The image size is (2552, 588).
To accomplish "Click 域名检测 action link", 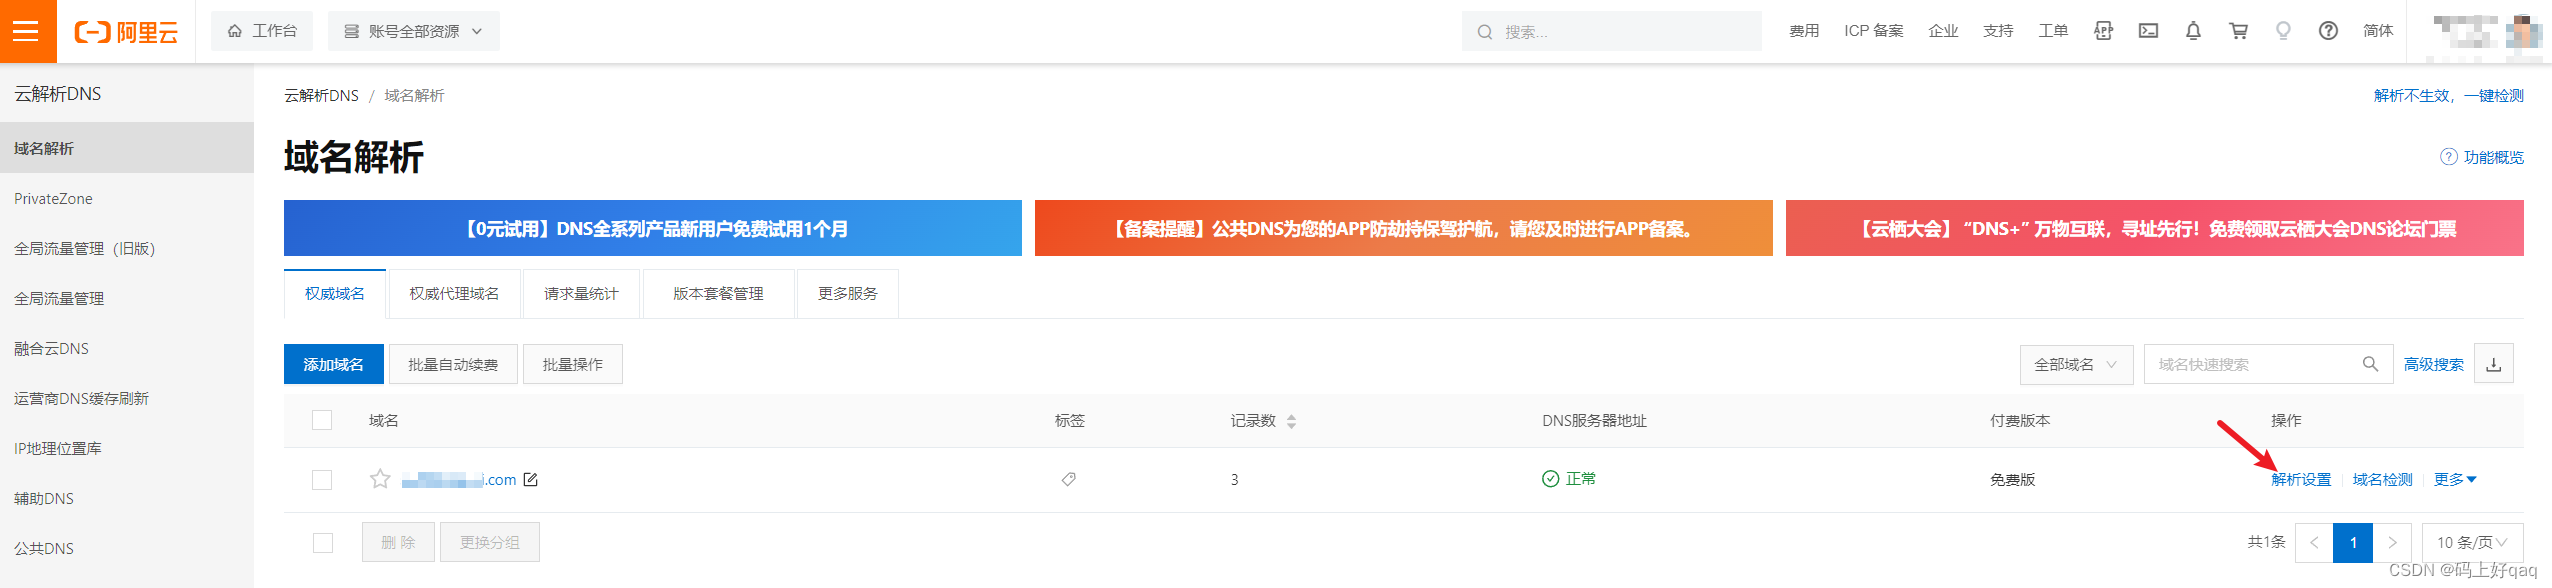I will point(2383,479).
